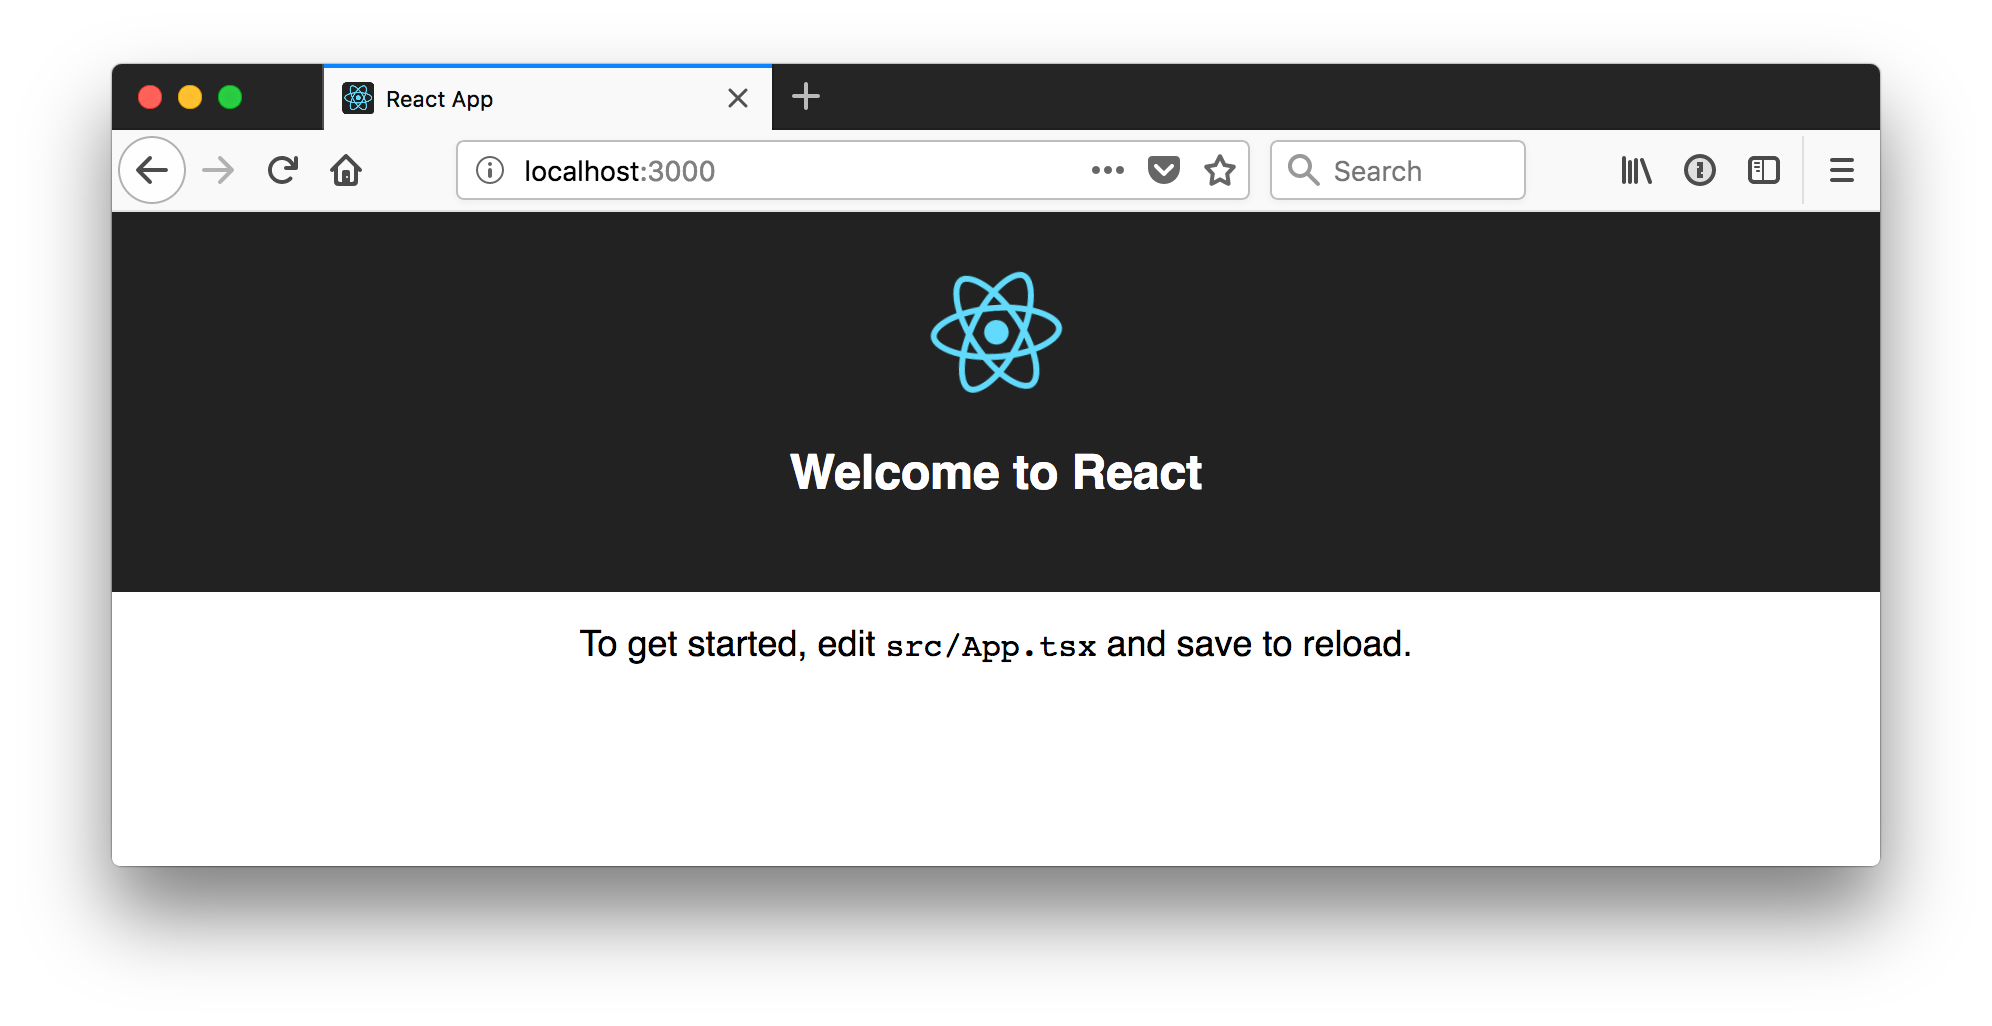Toggle the browser sidebar
Screen dimensions: 1992x1026
coord(1763,171)
